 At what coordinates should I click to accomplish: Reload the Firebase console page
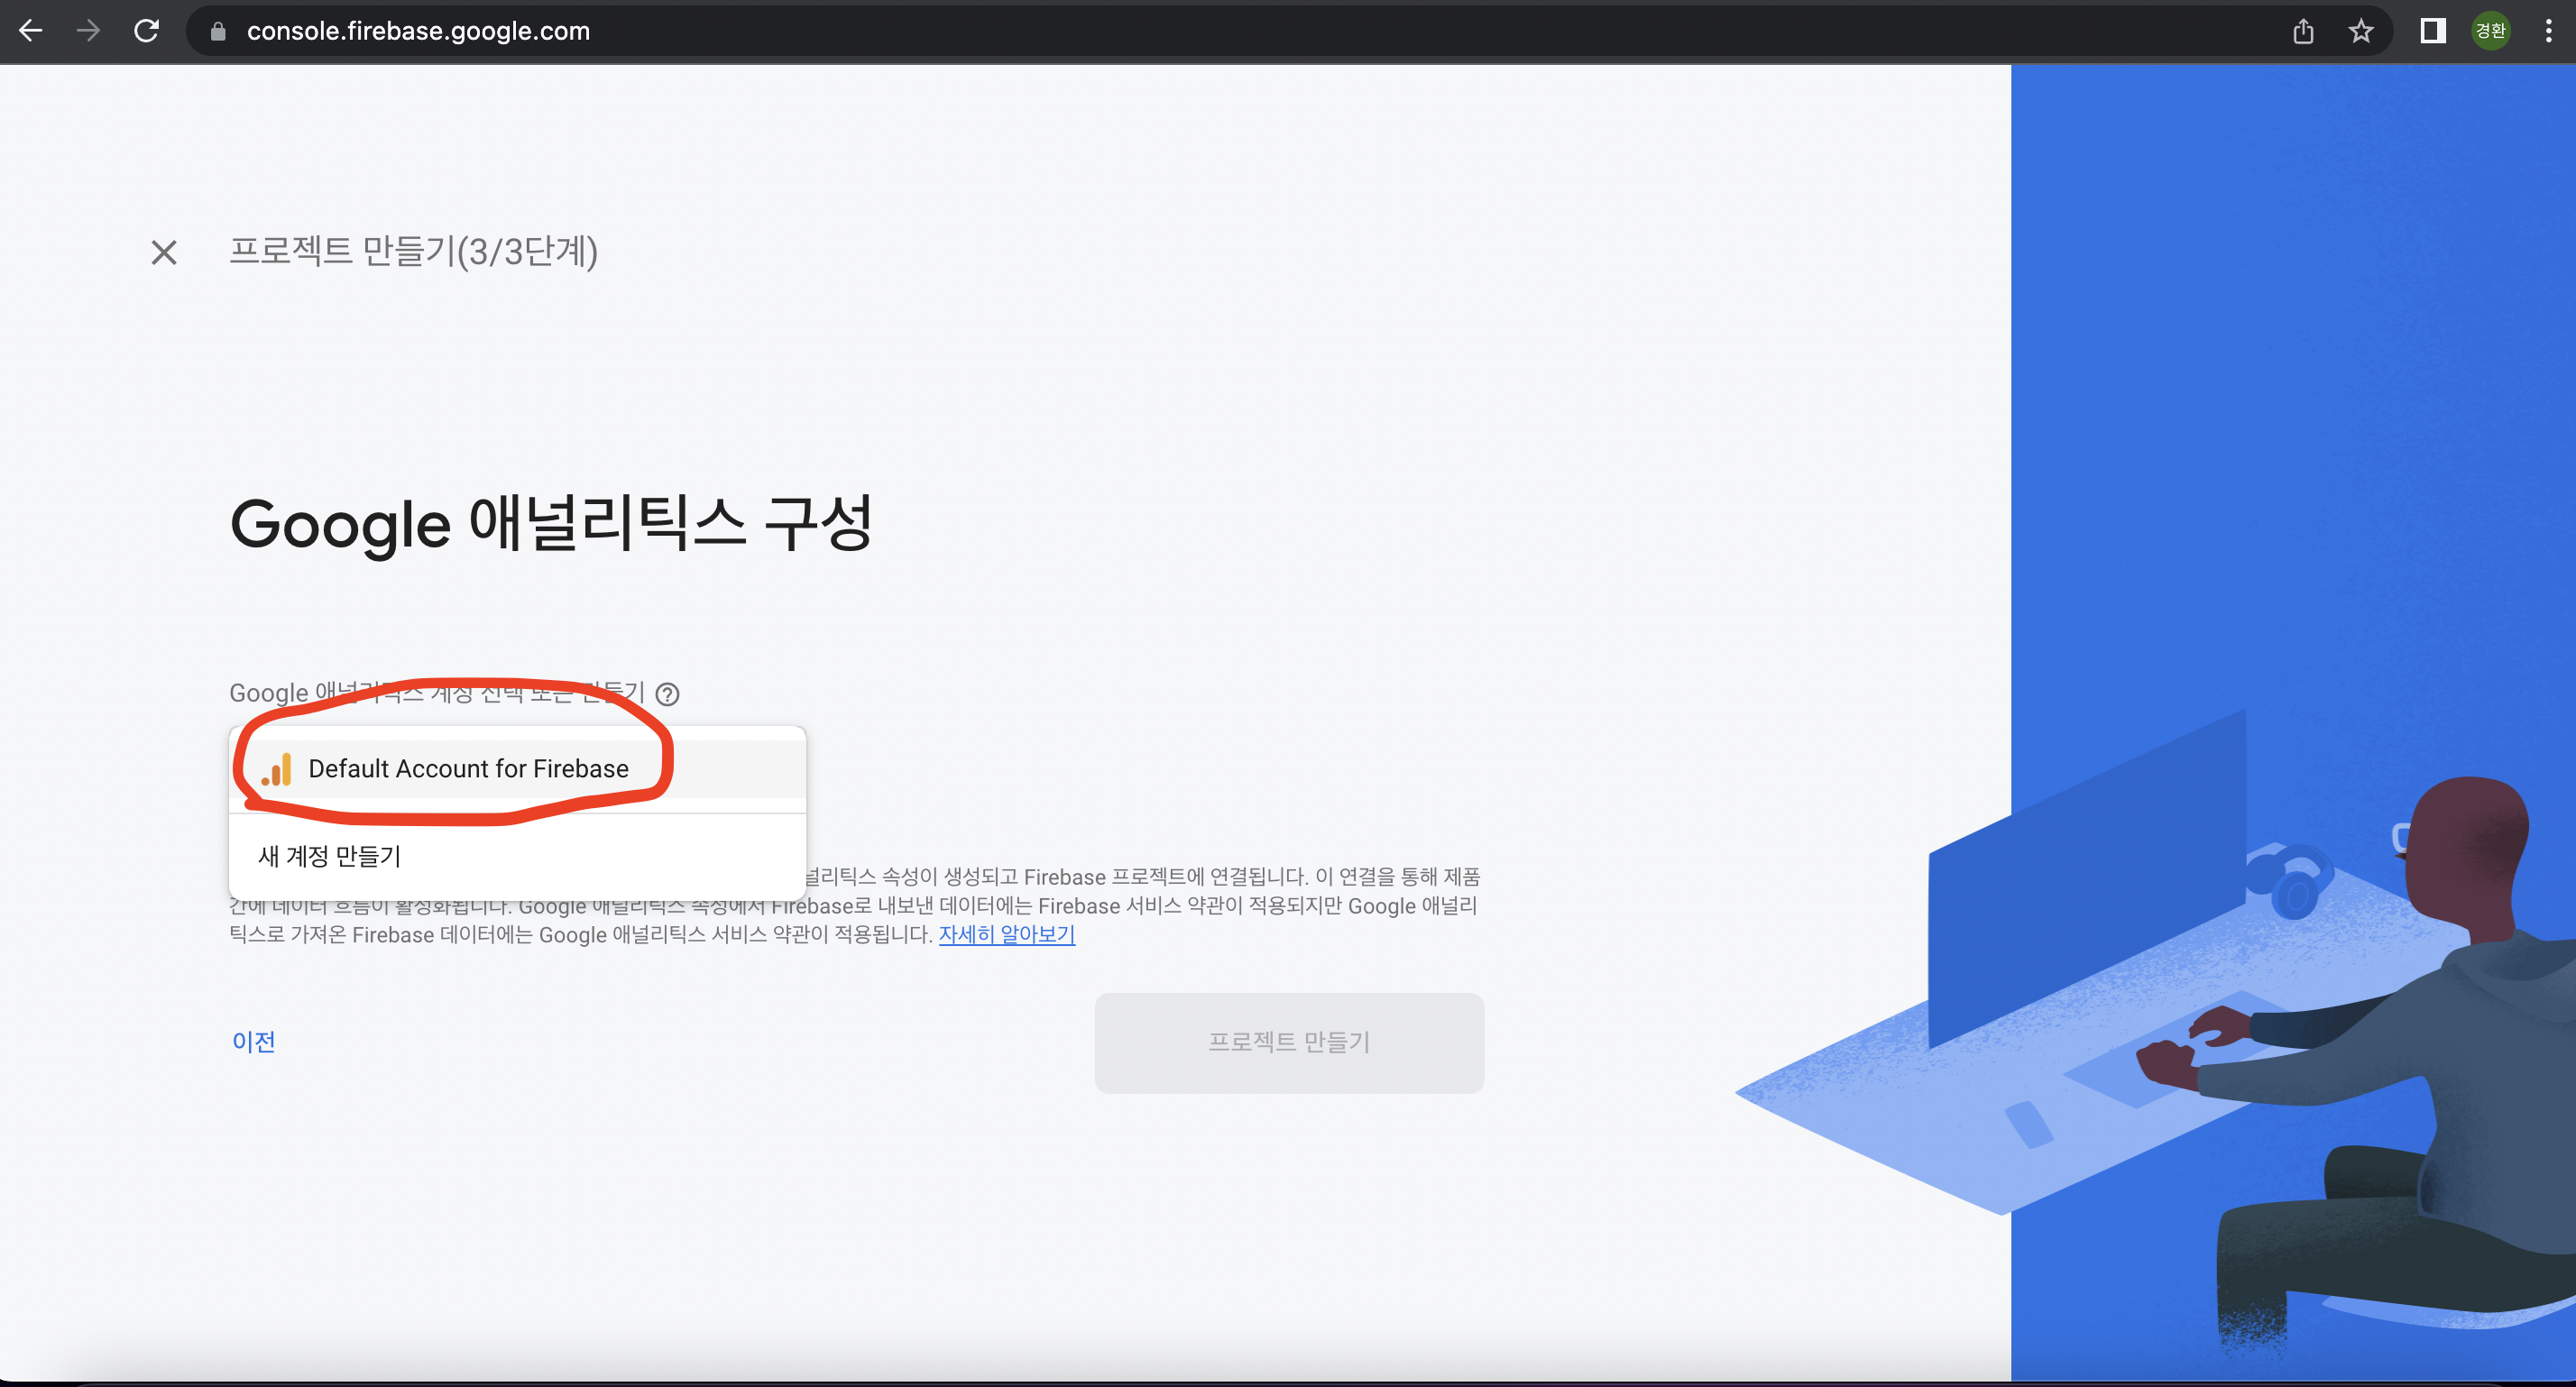point(147,31)
